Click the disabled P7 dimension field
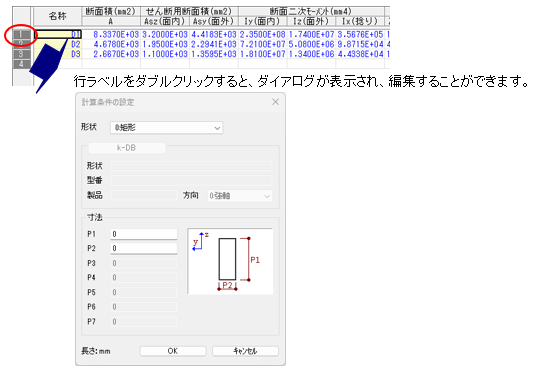Image resolution: width=536 pixels, height=373 pixels. (144, 322)
